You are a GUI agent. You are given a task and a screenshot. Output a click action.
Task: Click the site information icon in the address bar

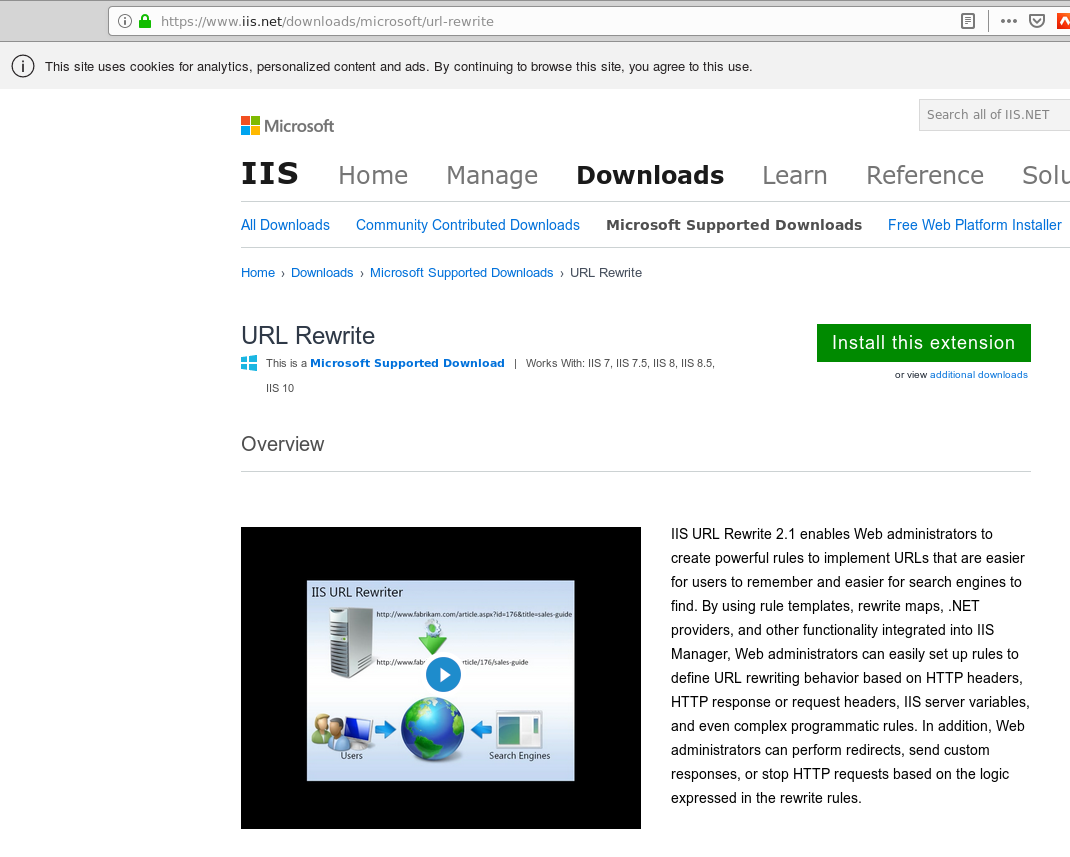tap(125, 21)
